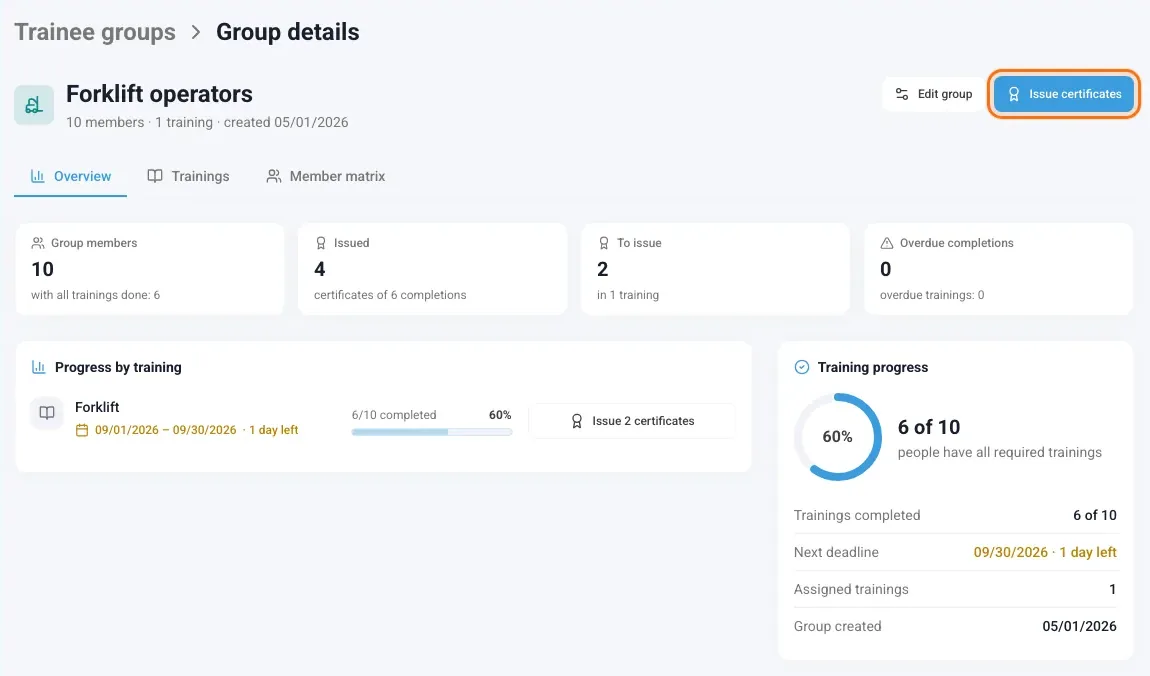Open the Issued certificates card
Viewport: 1150px width, 676px height.
click(x=433, y=269)
